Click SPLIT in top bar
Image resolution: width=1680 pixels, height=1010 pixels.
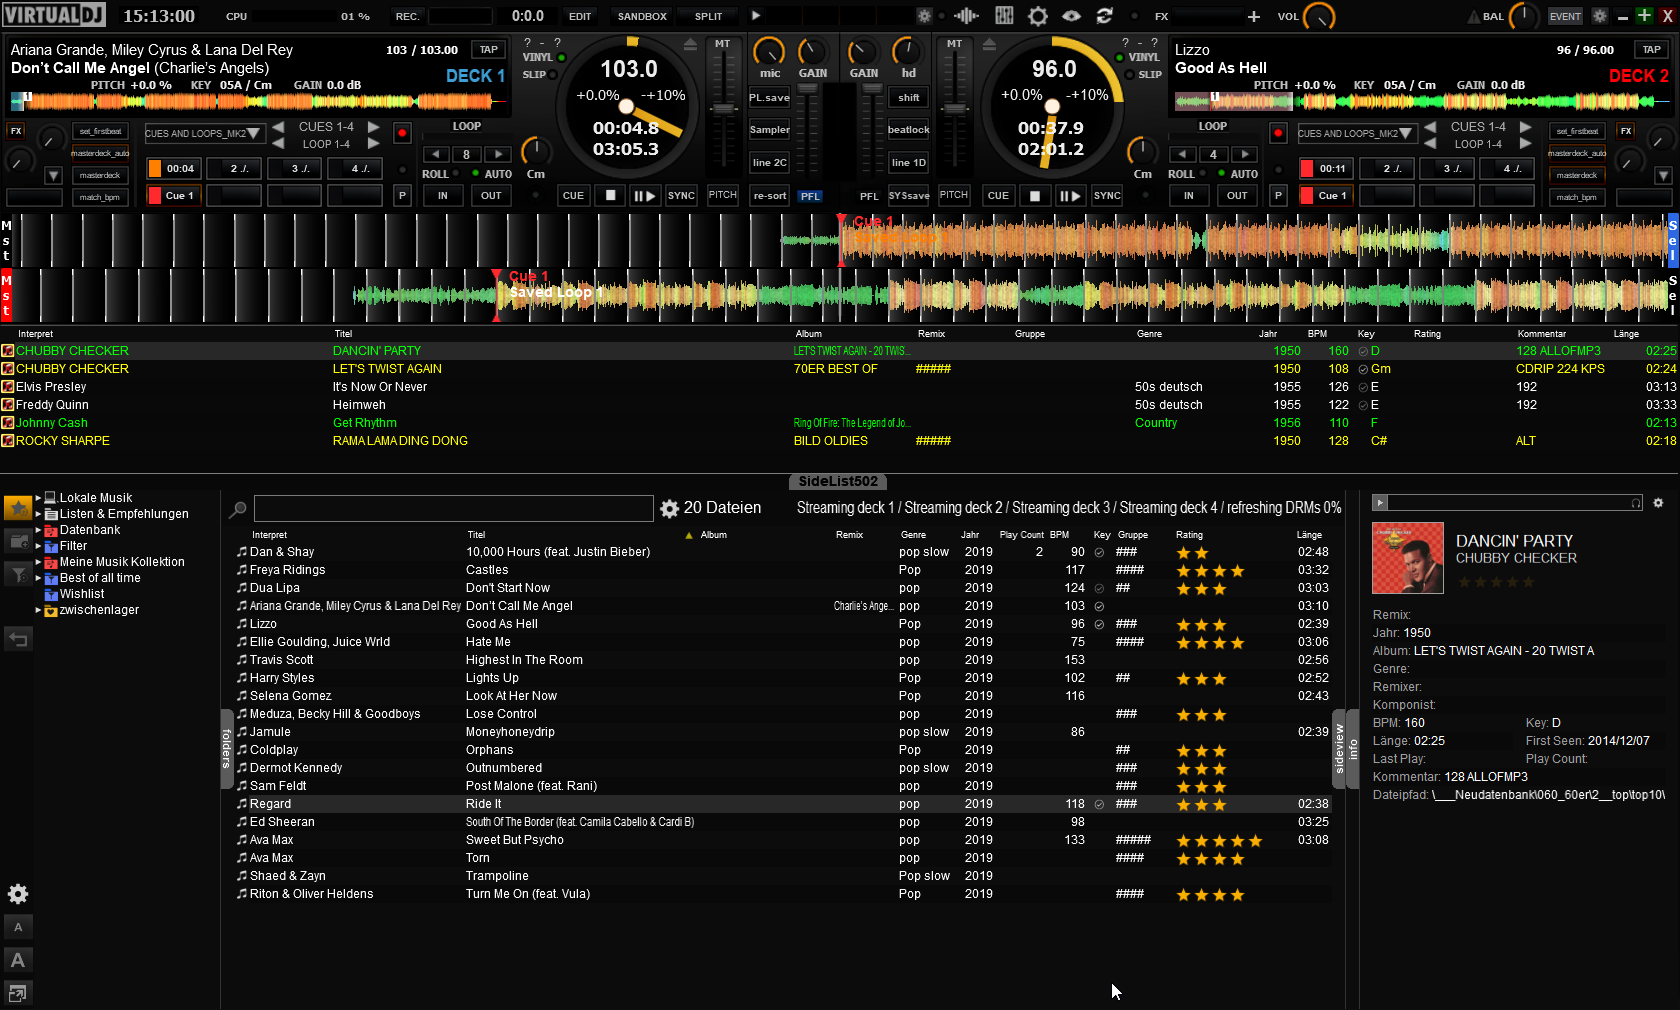pyautogui.click(x=708, y=16)
